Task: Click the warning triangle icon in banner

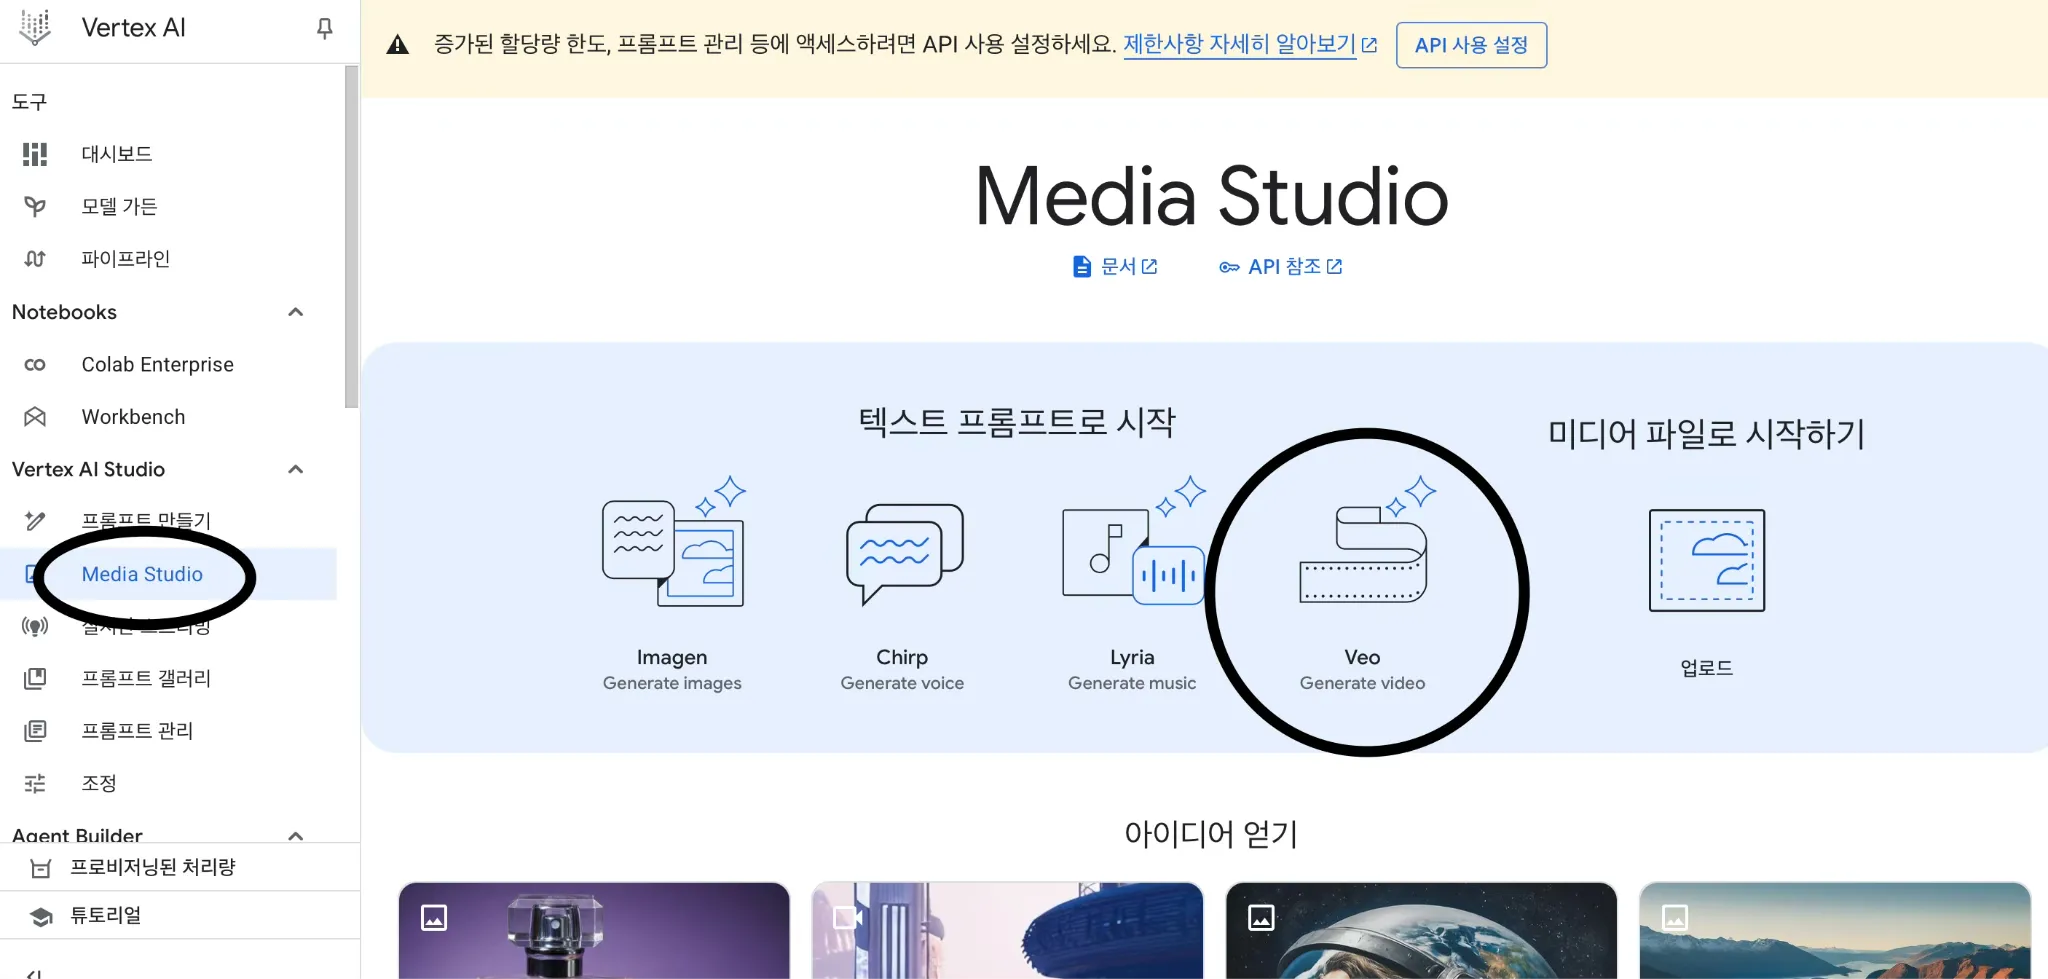Action: (x=398, y=44)
